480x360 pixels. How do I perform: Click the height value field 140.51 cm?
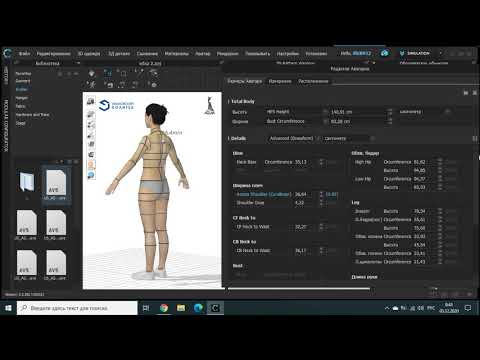coord(357,112)
